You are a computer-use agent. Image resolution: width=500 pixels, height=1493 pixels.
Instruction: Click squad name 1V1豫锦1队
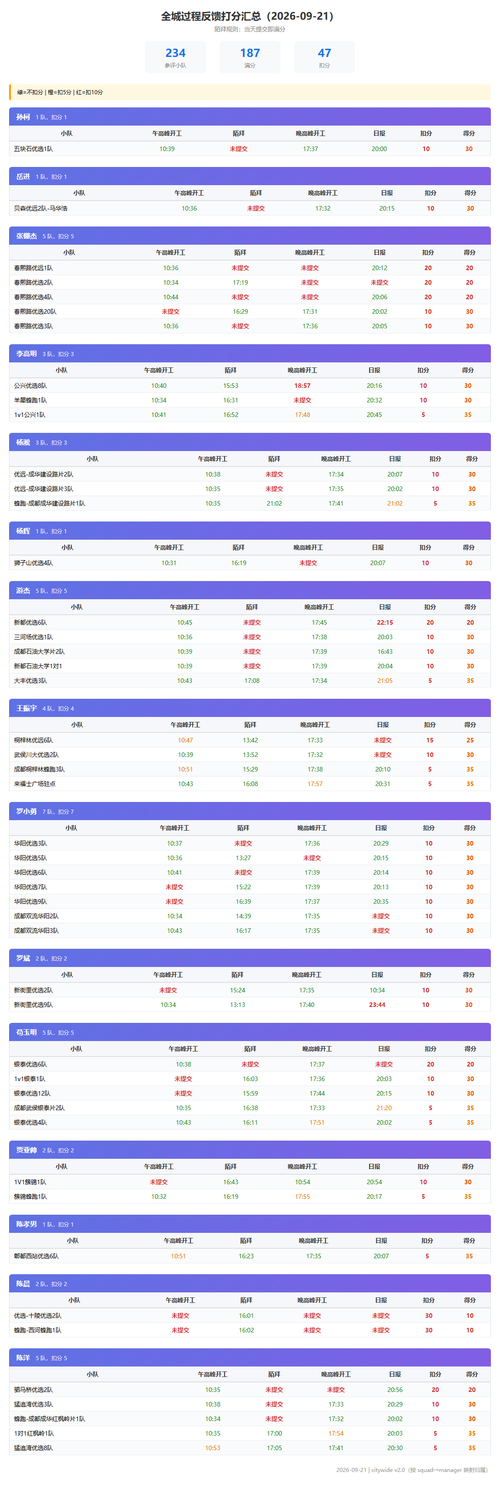click(x=31, y=1182)
